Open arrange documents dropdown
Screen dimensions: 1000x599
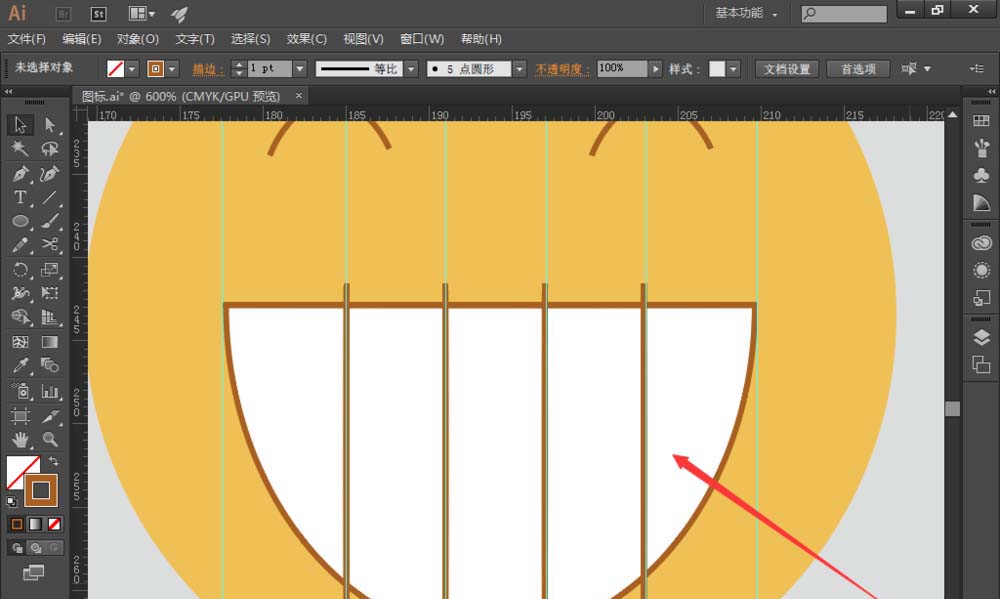[x=142, y=13]
